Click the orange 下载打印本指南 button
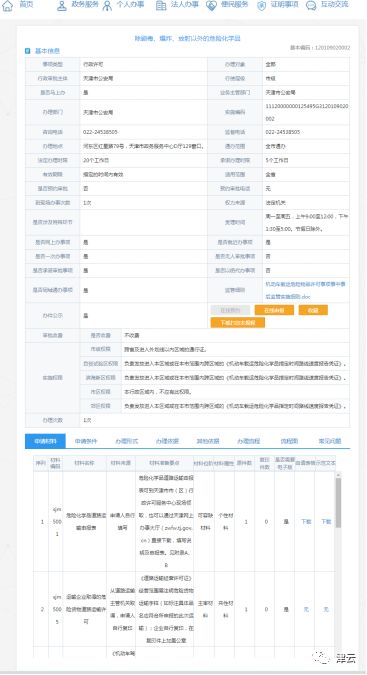 click(x=237, y=322)
